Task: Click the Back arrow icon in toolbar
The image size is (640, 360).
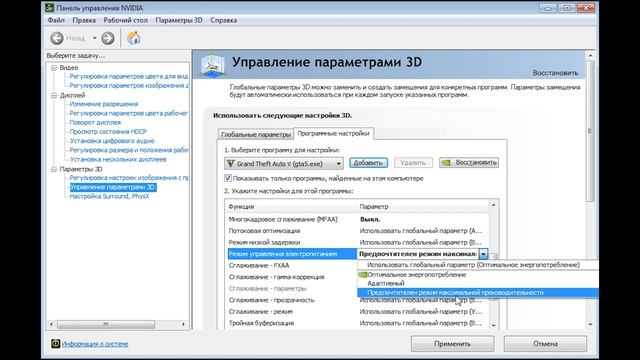Action: point(57,38)
